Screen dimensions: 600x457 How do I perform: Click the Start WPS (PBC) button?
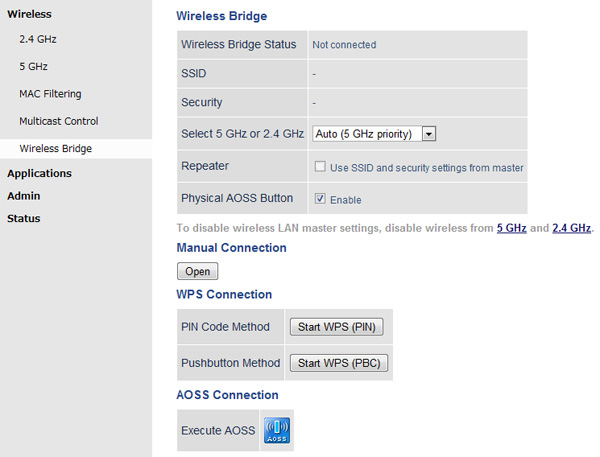coord(338,362)
